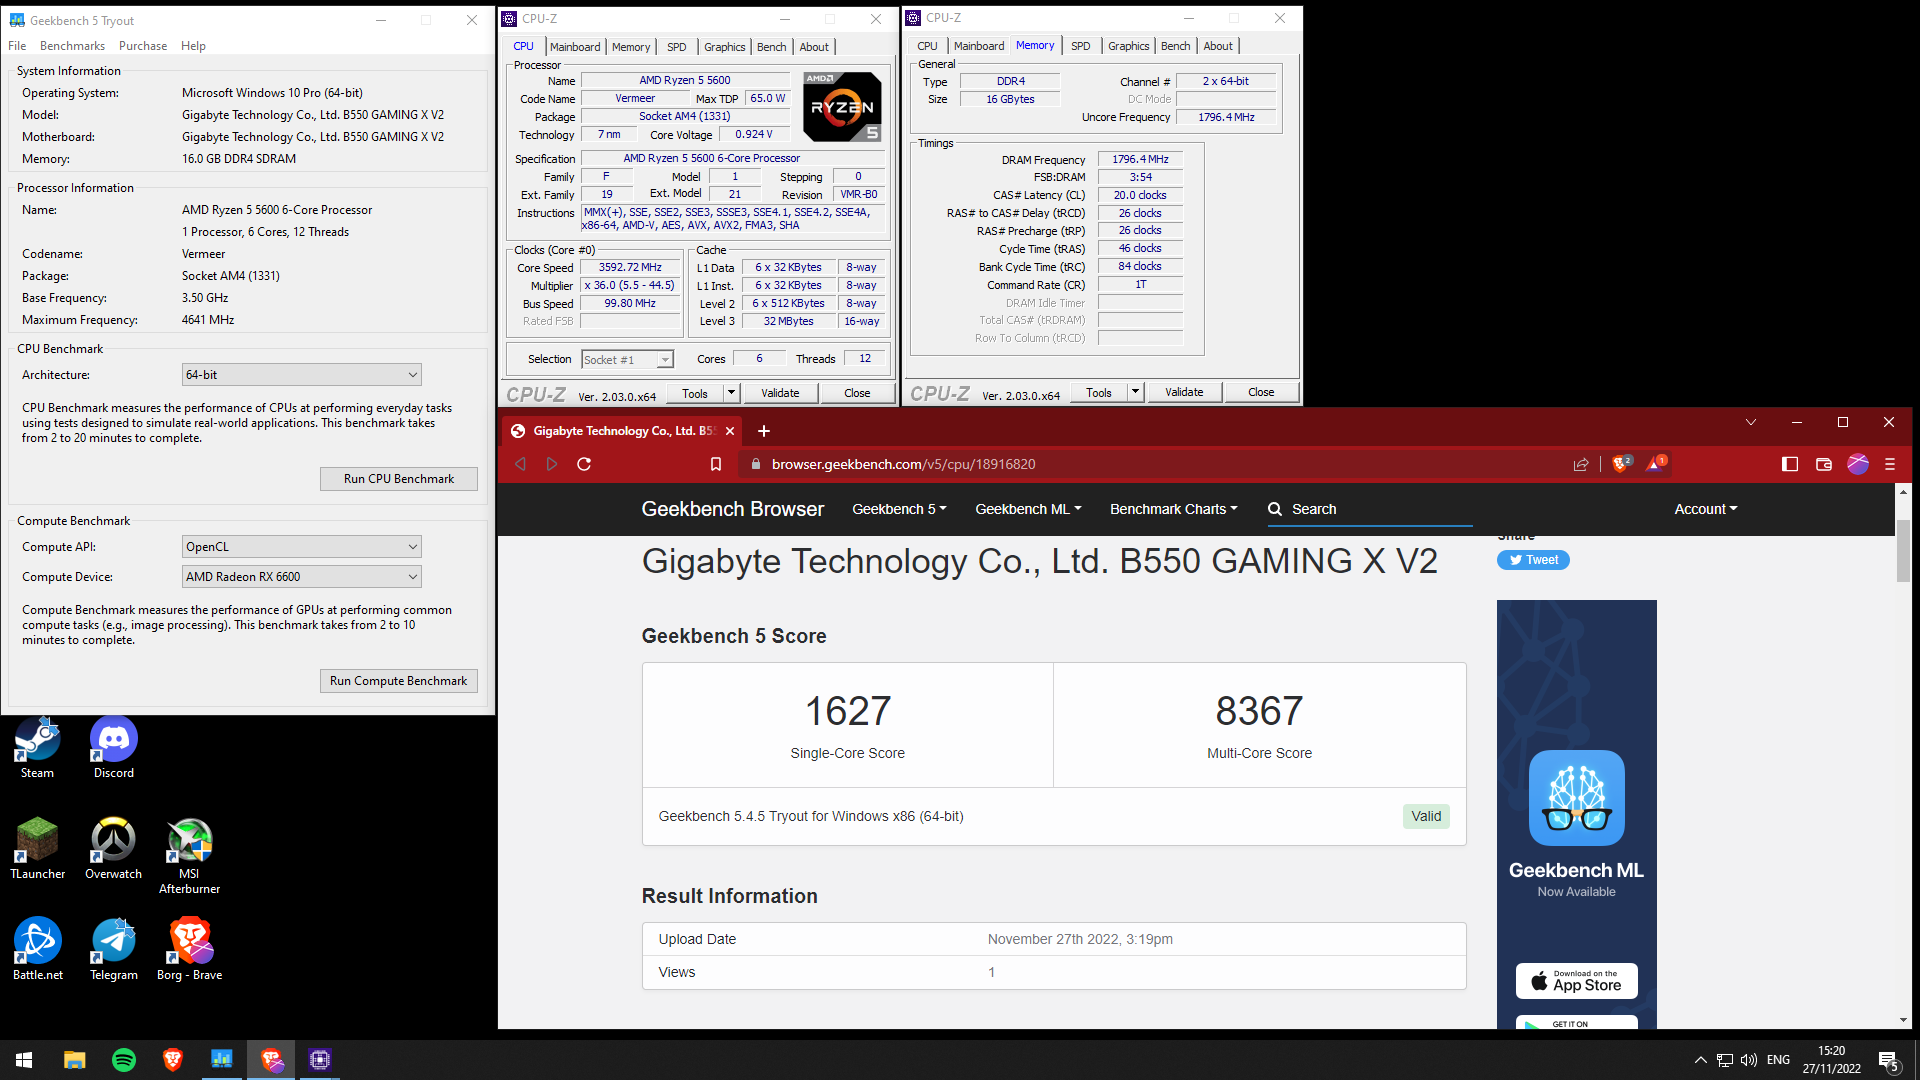This screenshot has height=1080, width=1920.
Task: Click the browser page vertical scrollbar
Action: click(x=1903, y=550)
